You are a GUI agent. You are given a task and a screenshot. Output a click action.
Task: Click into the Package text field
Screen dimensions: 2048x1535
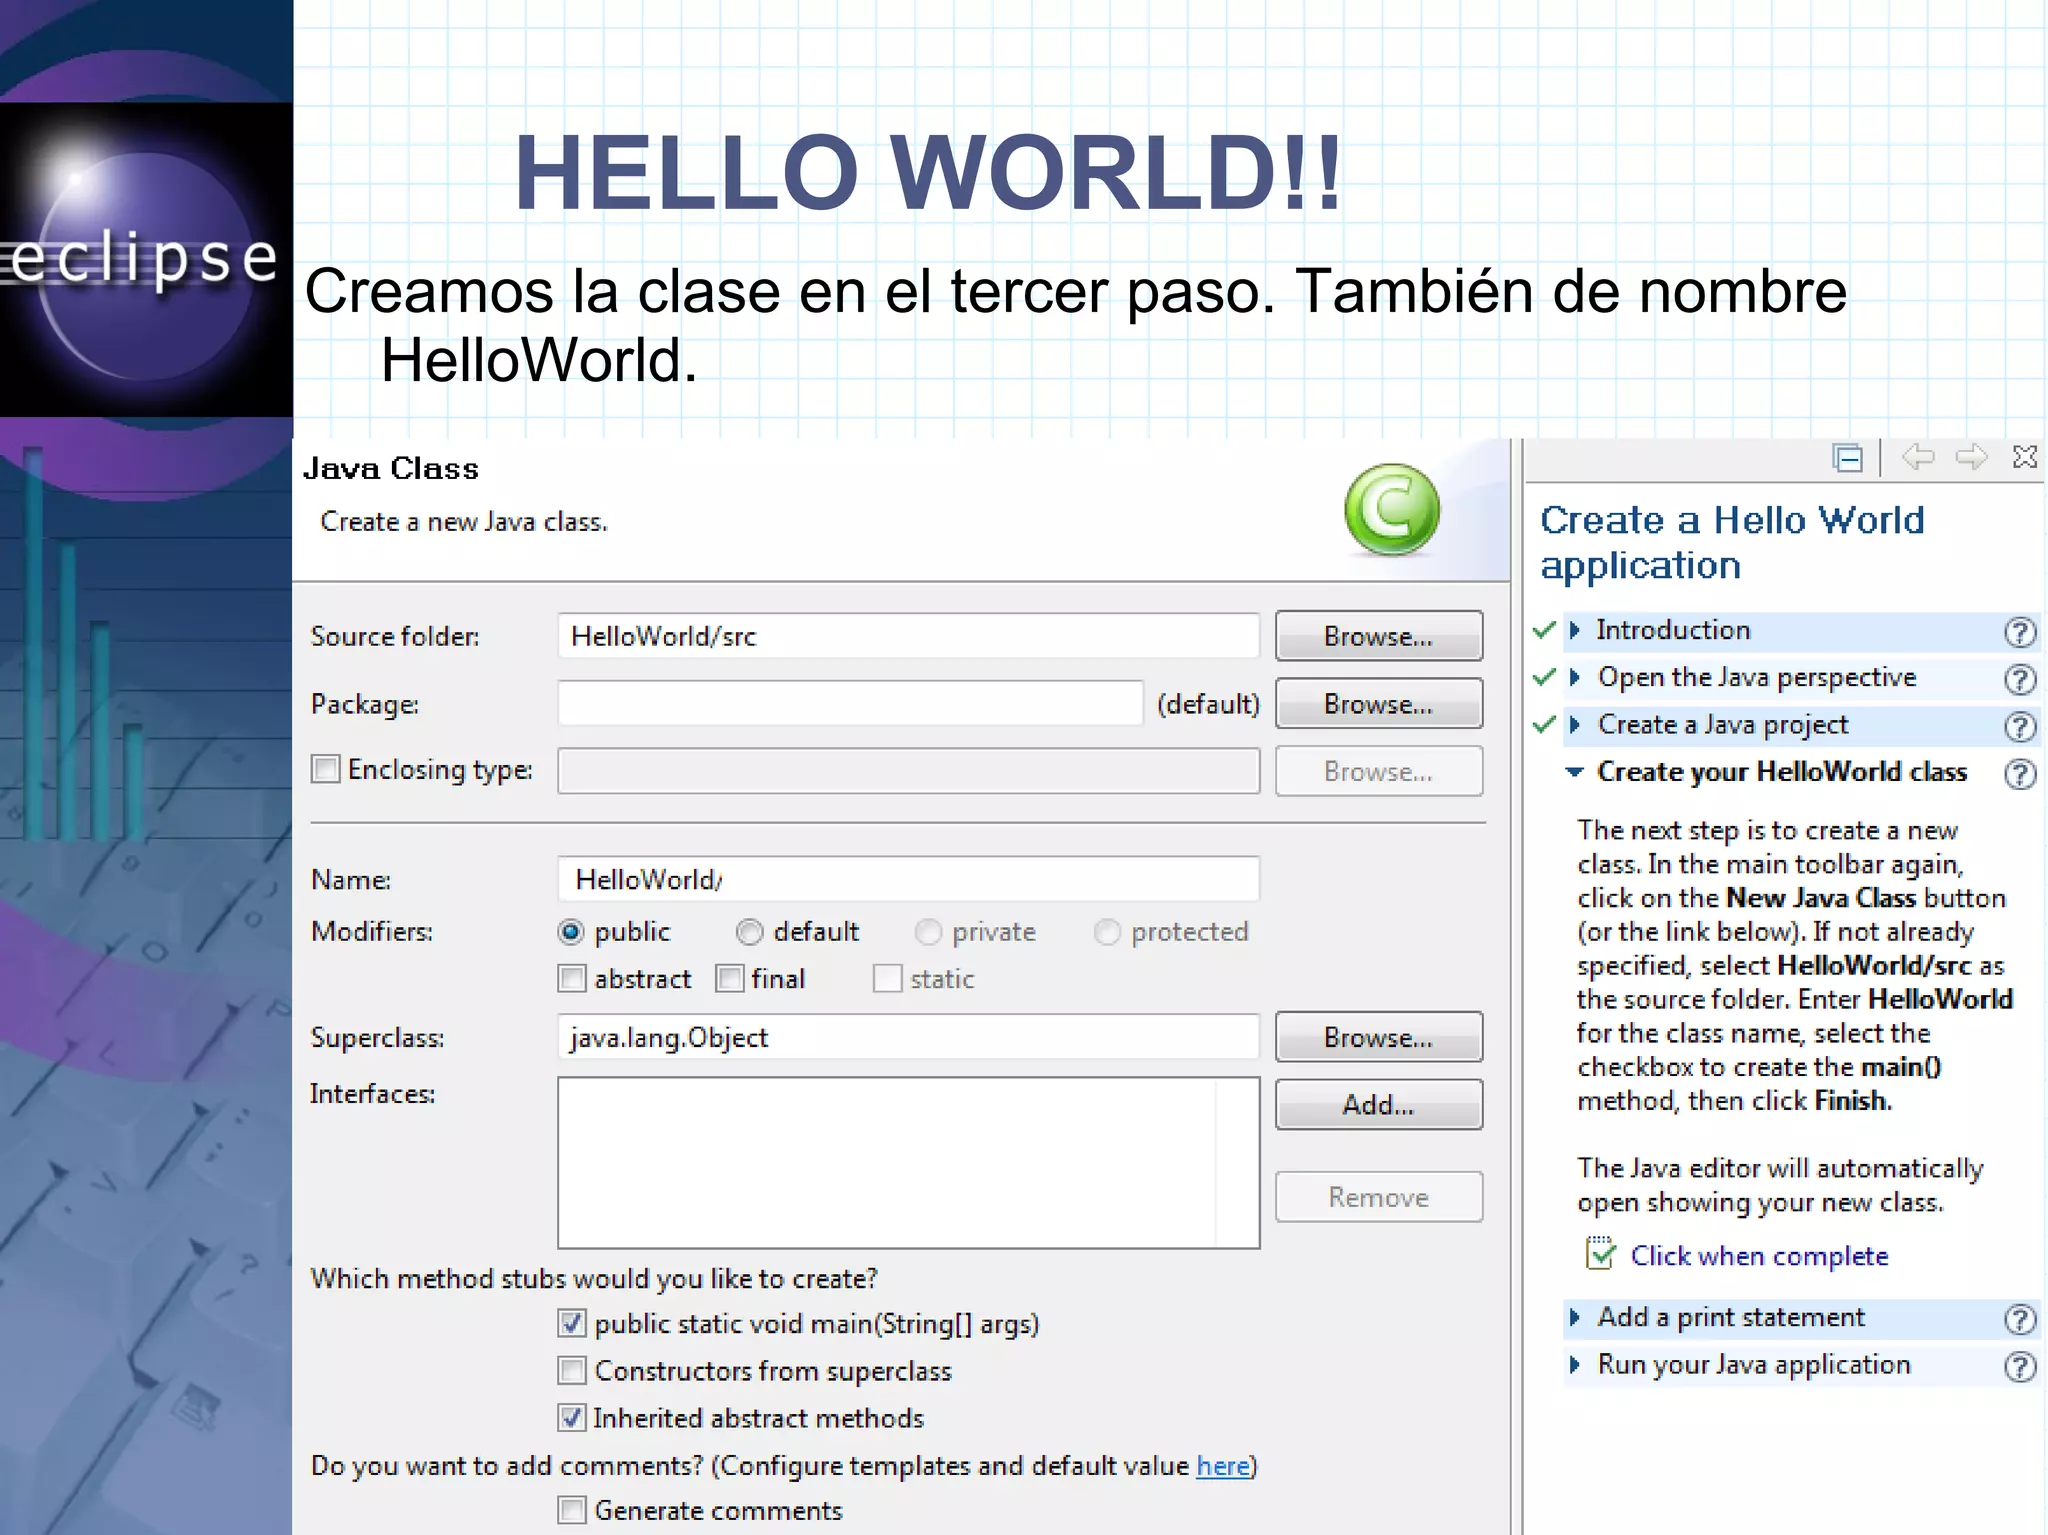850,704
